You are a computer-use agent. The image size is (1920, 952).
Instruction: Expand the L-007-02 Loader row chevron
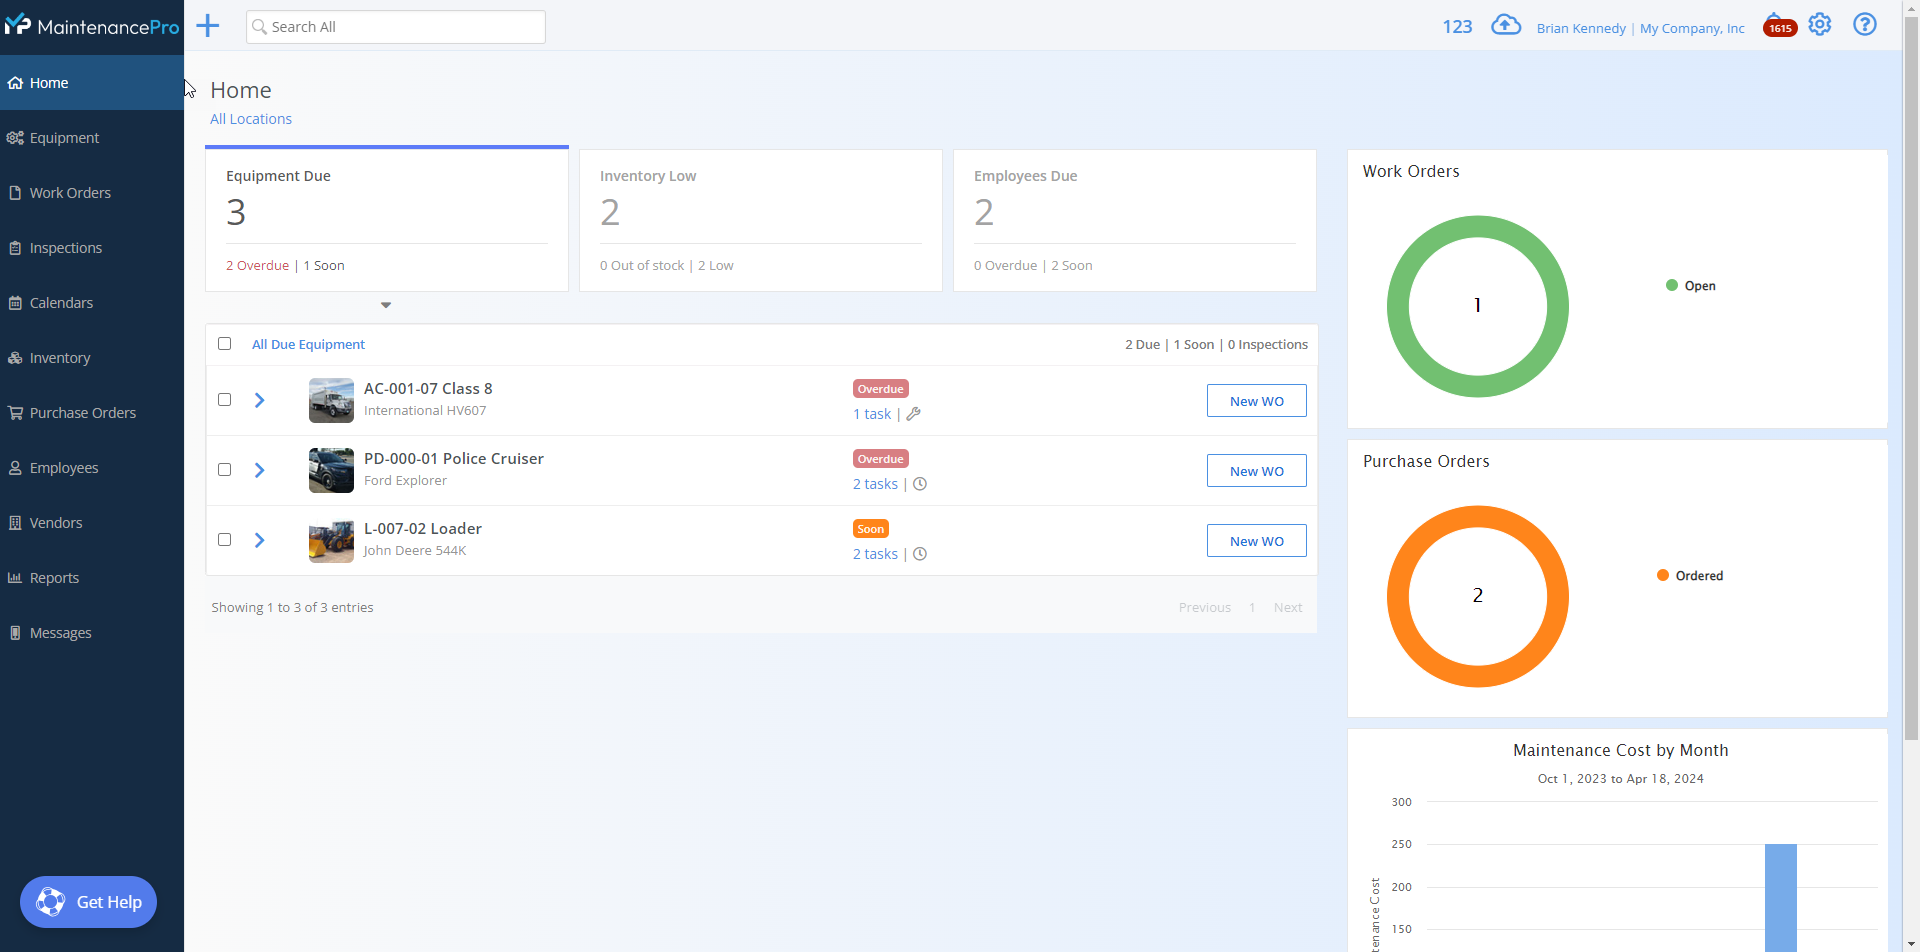coord(259,540)
